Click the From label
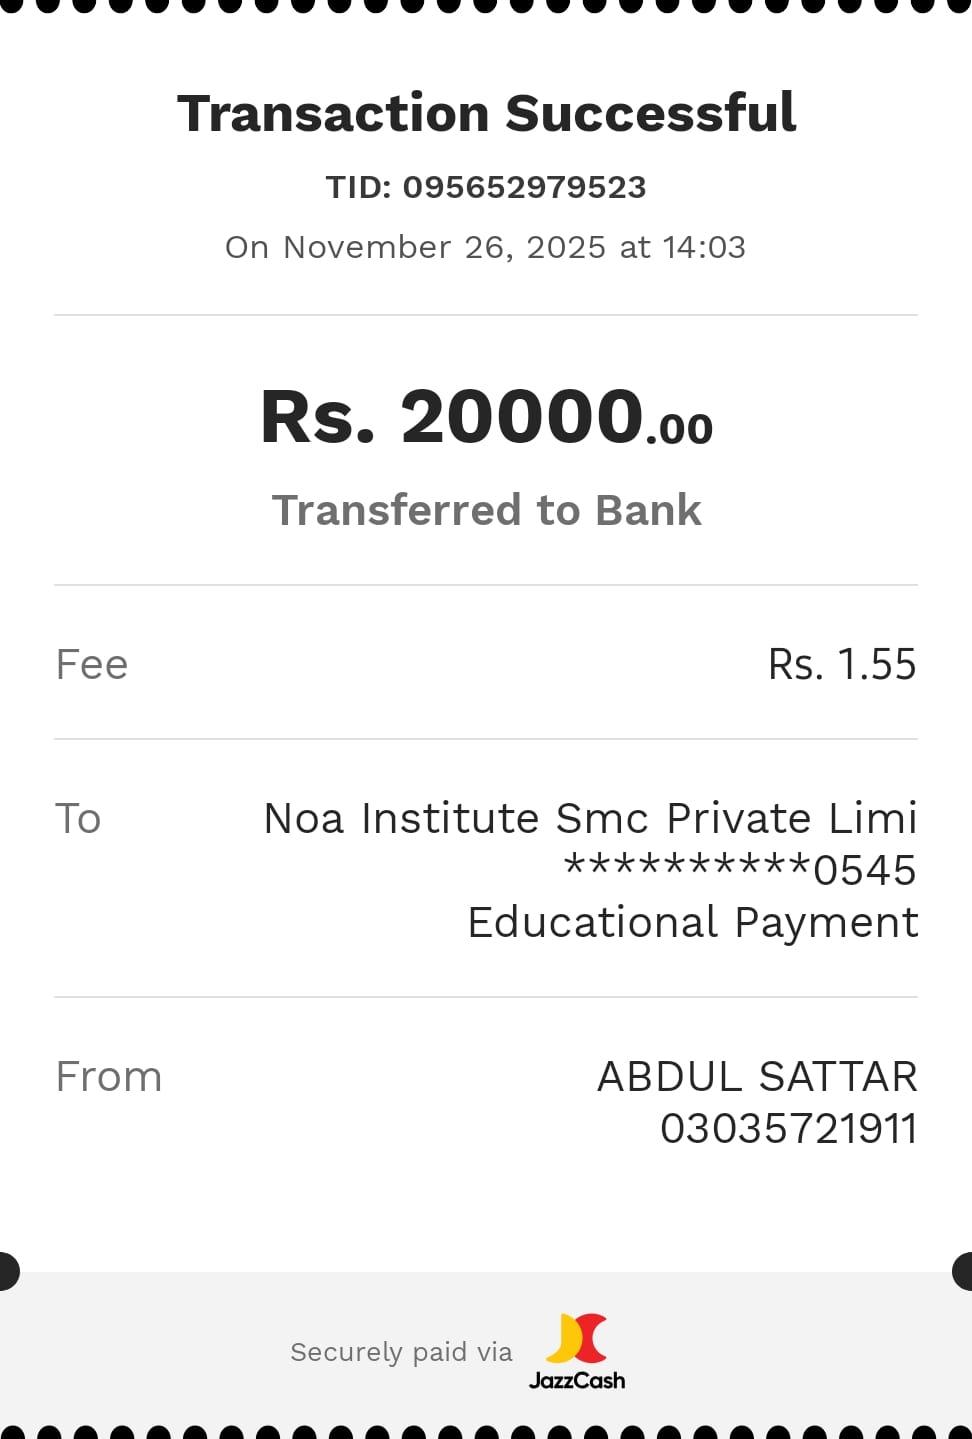Image resolution: width=972 pixels, height=1439 pixels. (108, 1077)
